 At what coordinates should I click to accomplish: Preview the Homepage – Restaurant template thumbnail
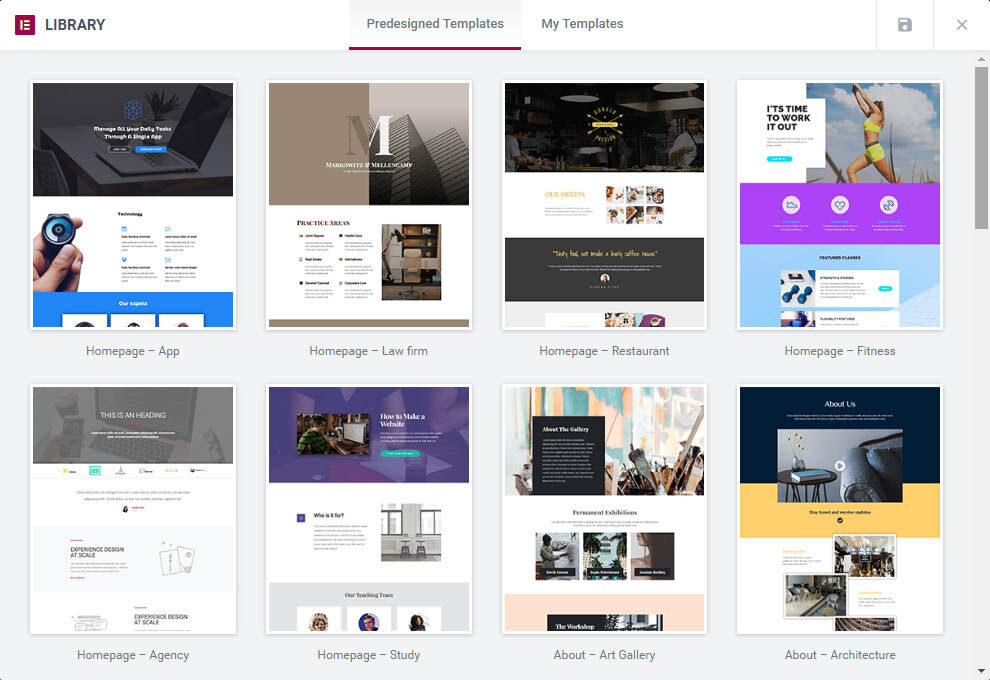[x=604, y=205]
